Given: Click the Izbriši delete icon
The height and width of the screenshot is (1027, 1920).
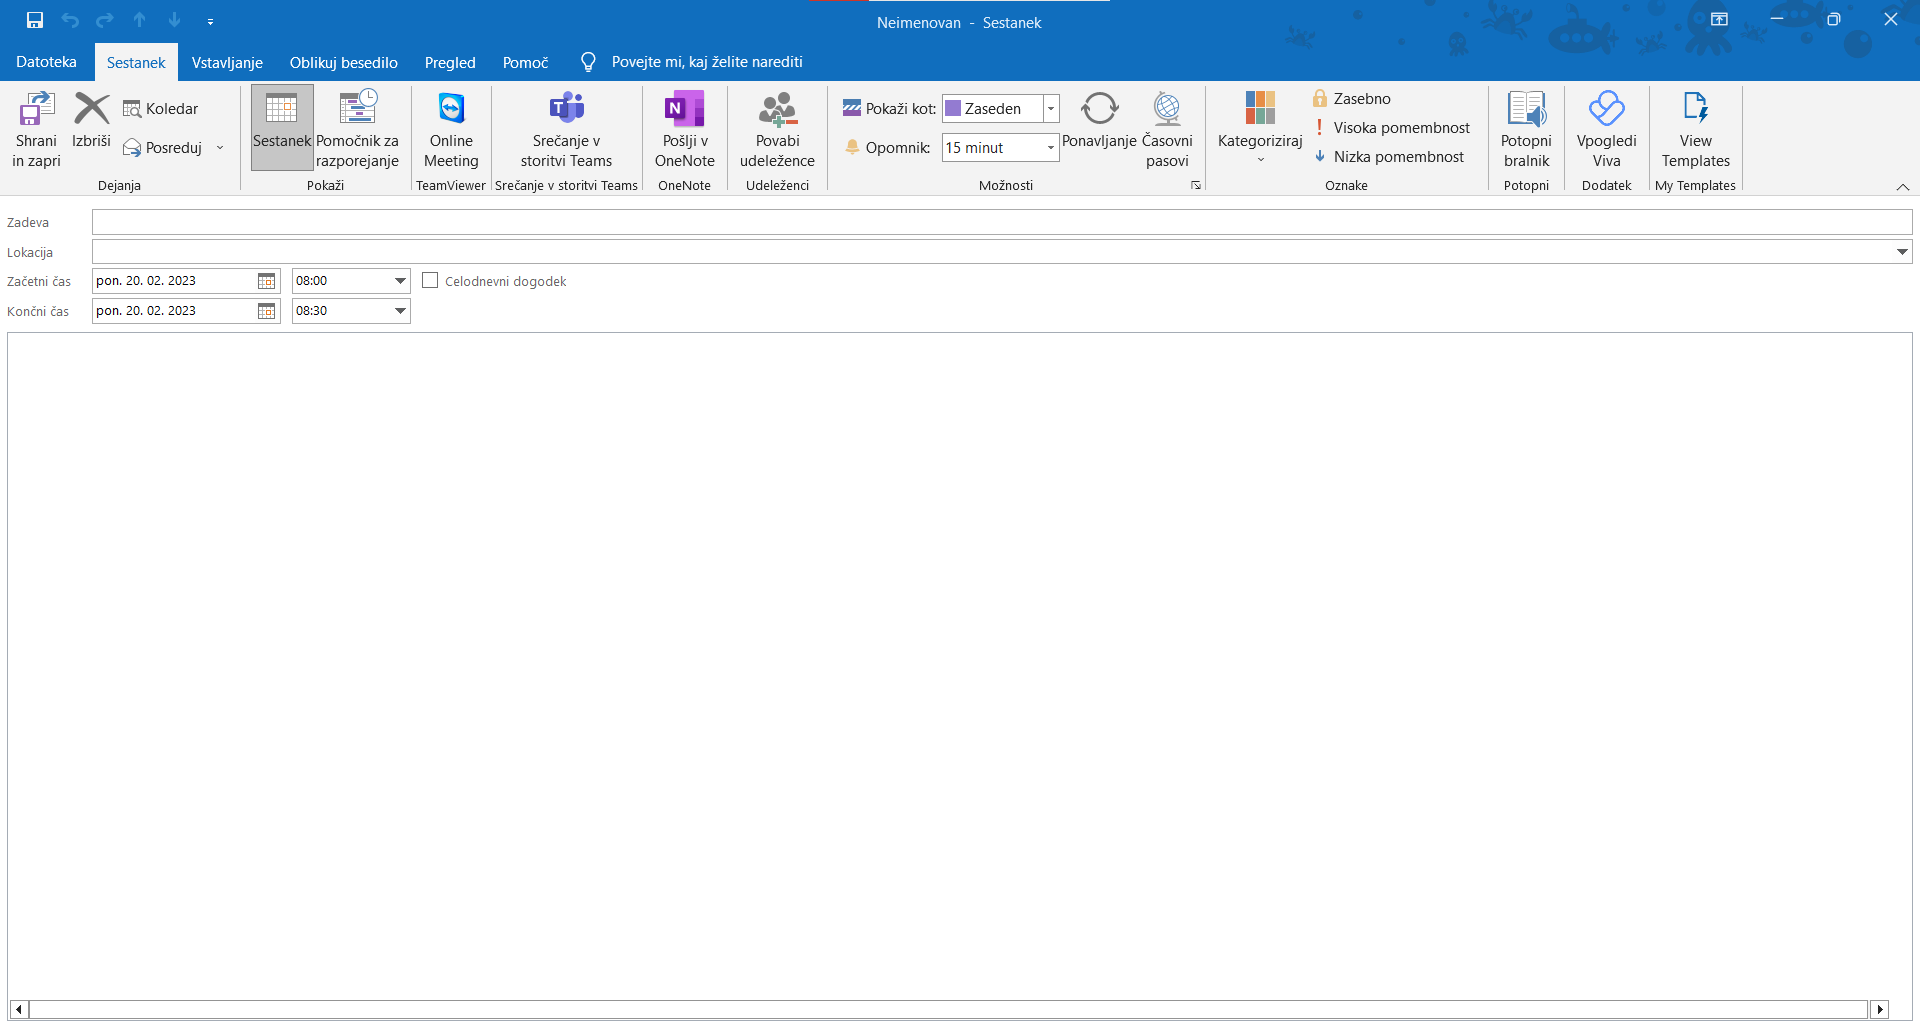Looking at the screenshot, I should [x=91, y=108].
